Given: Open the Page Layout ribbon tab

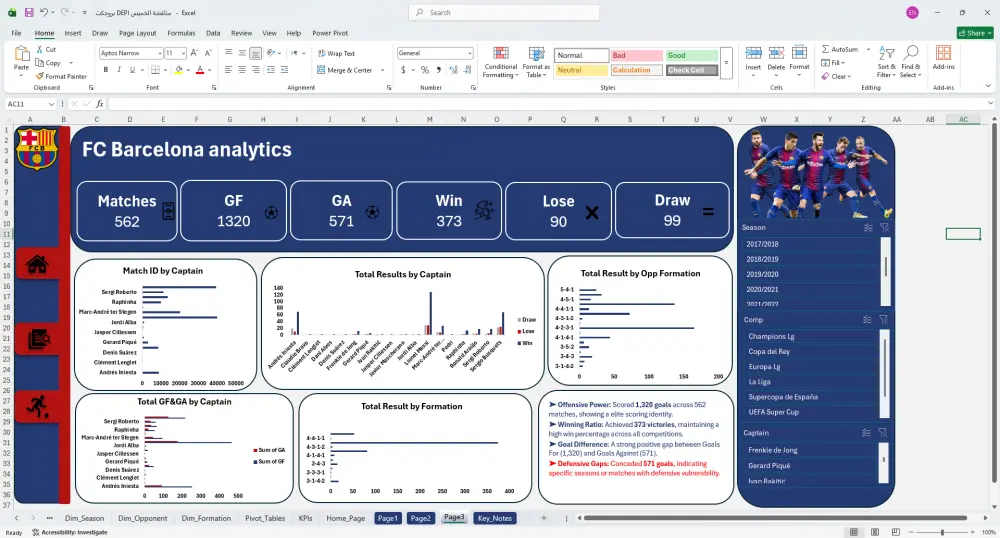Looking at the screenshot, I should coord(137,33).
